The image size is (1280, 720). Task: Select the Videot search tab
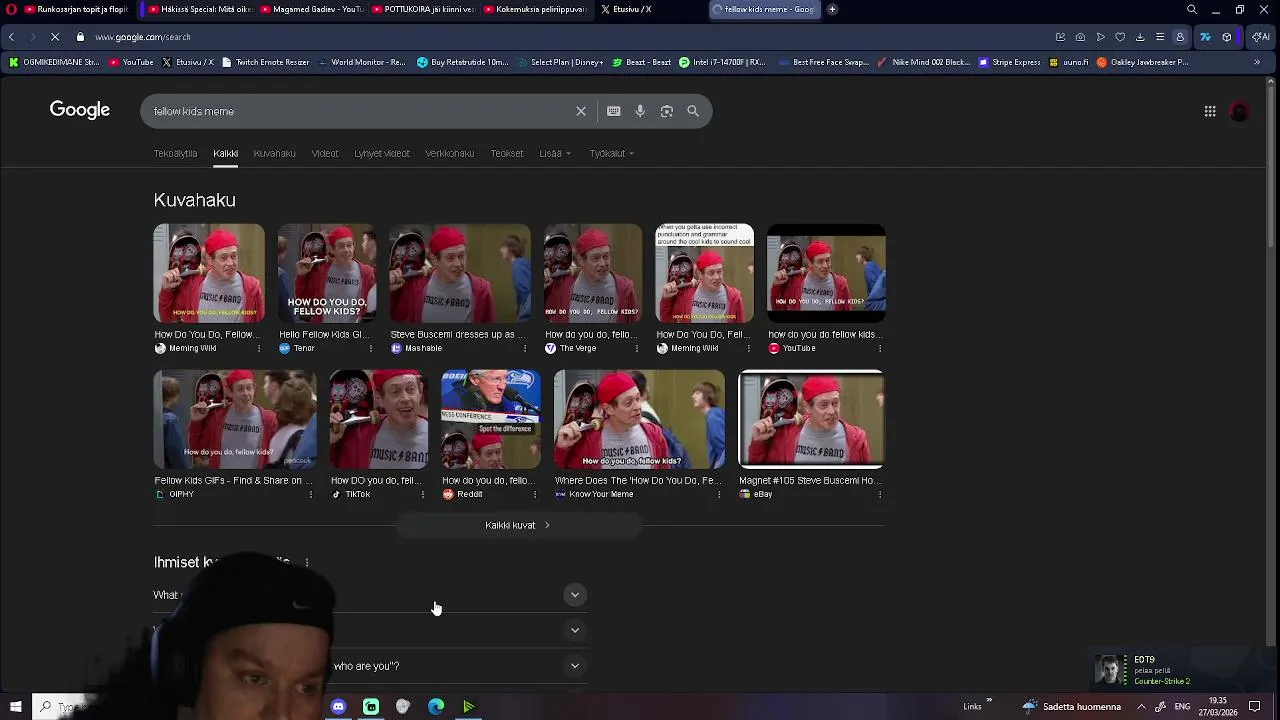click(325, 153)
